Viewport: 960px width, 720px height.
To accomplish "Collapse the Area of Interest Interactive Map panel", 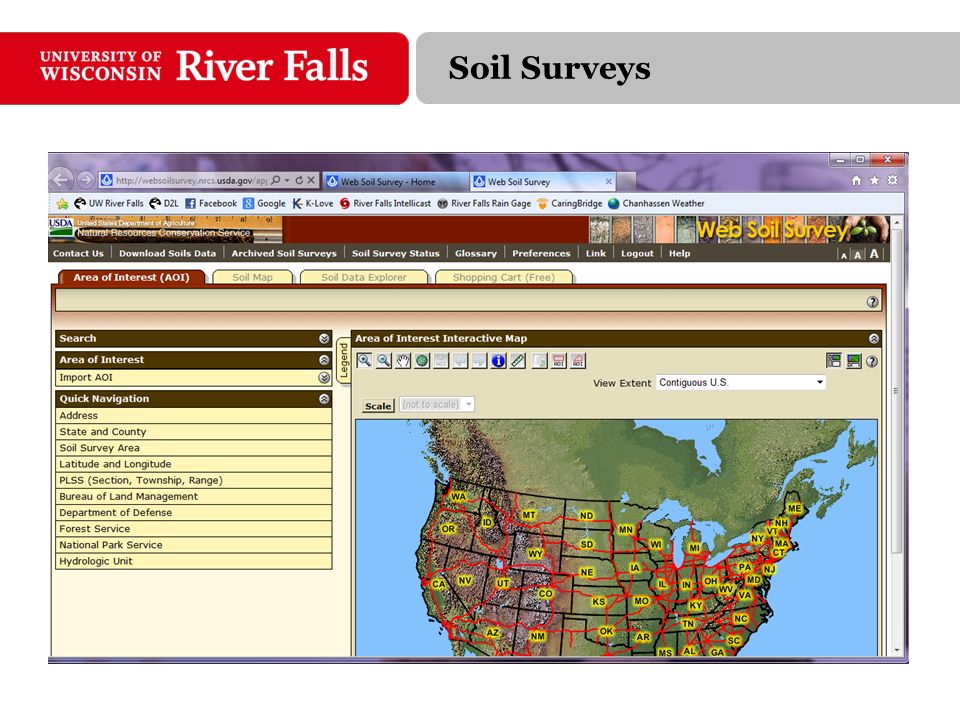I will [874, 339].
